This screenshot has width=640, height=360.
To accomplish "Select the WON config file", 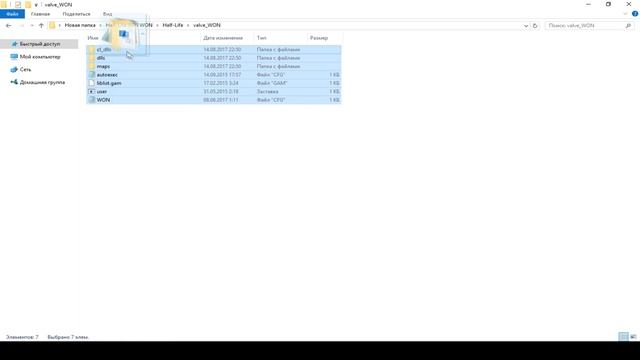I will tap(213, 100).
